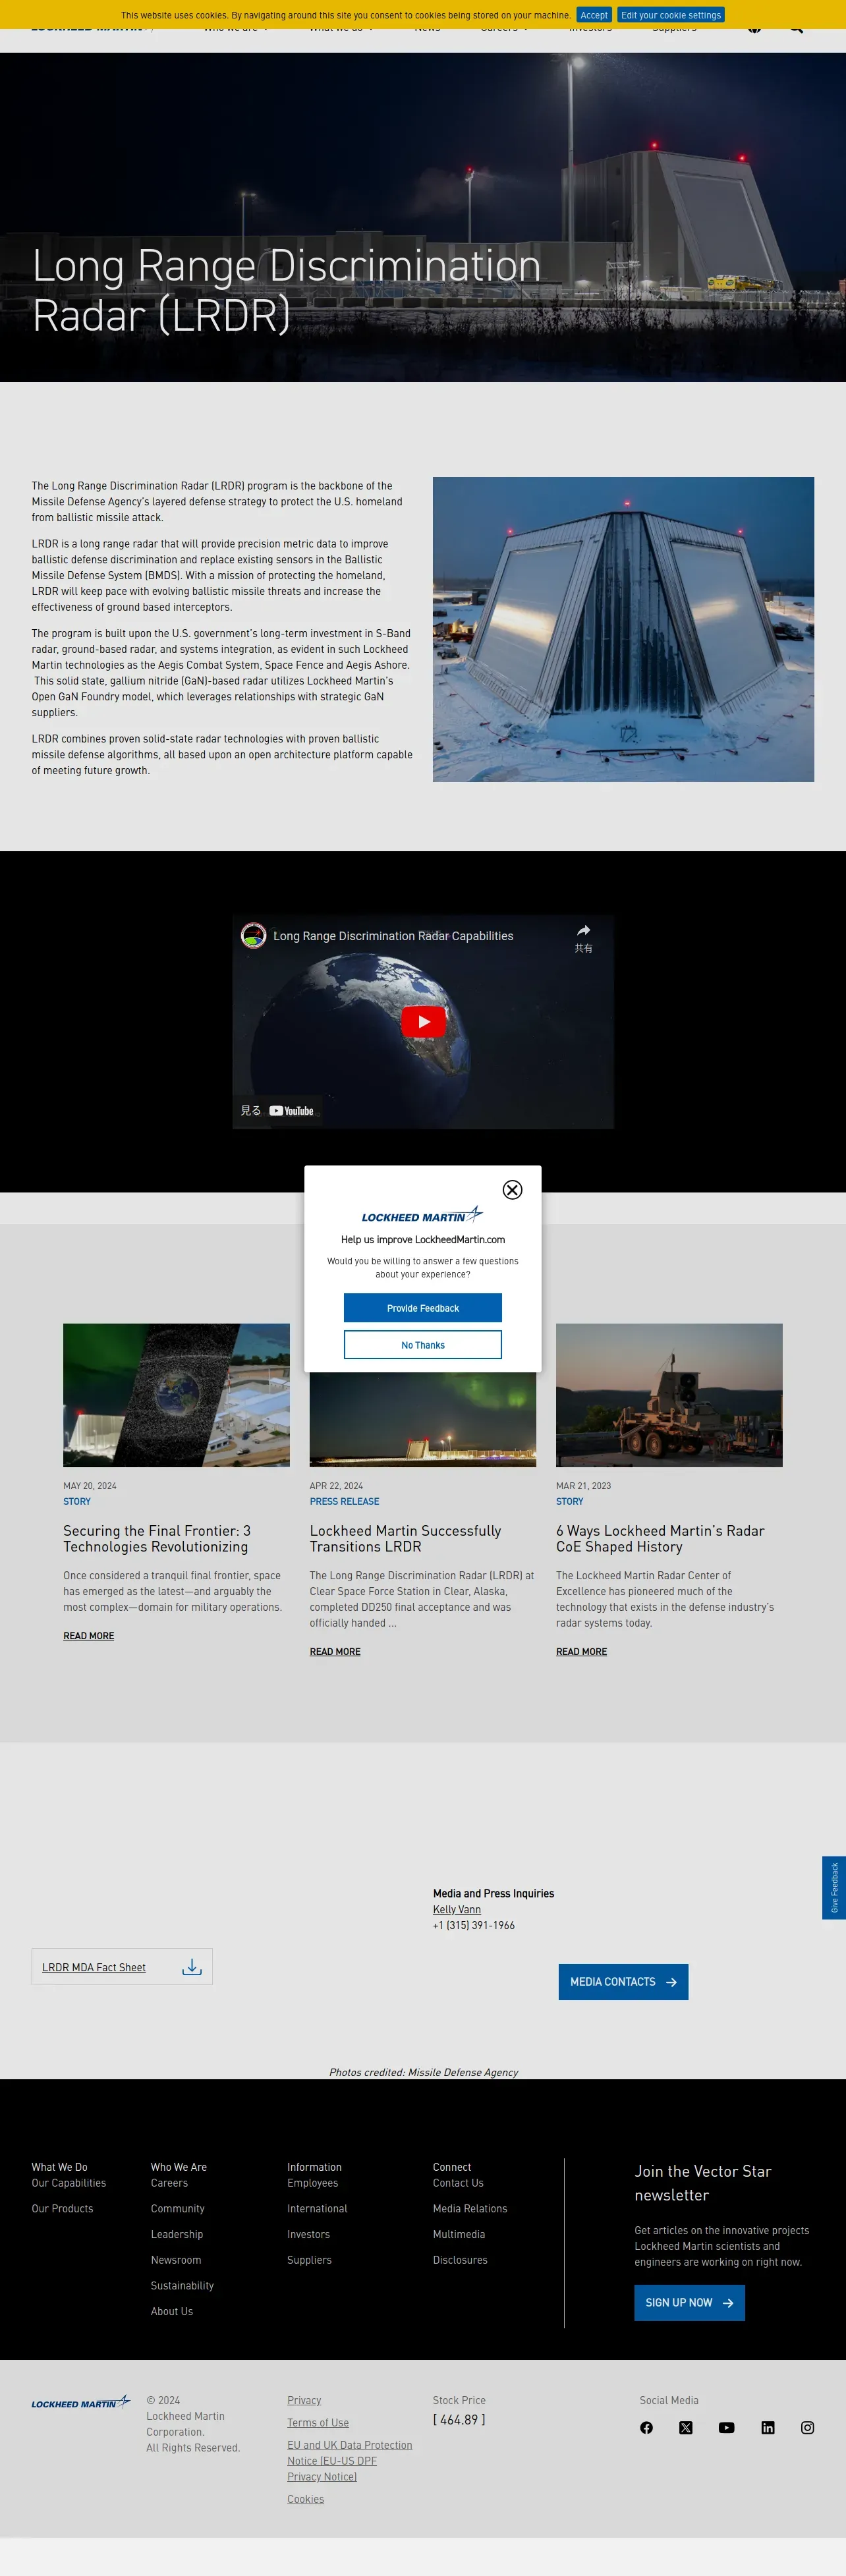This screenshot has height=2576, width=846.
Task: Open EU and UK Data Protection Notice
Action: coord(349,2460)
